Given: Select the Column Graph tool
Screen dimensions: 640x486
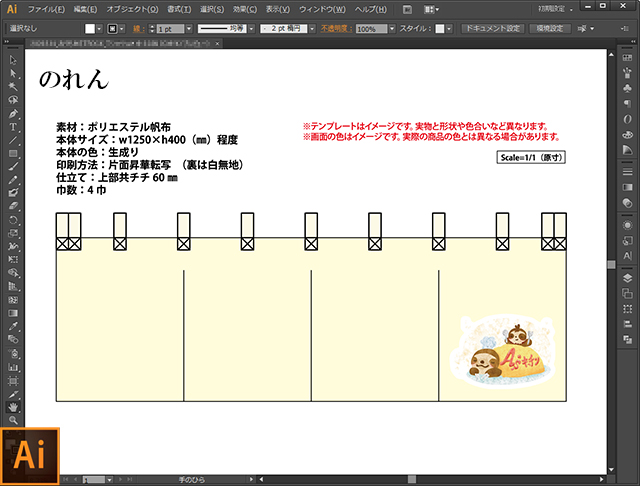Looking at the screenshot, I should pyautogui.click(x=13, y=367).
